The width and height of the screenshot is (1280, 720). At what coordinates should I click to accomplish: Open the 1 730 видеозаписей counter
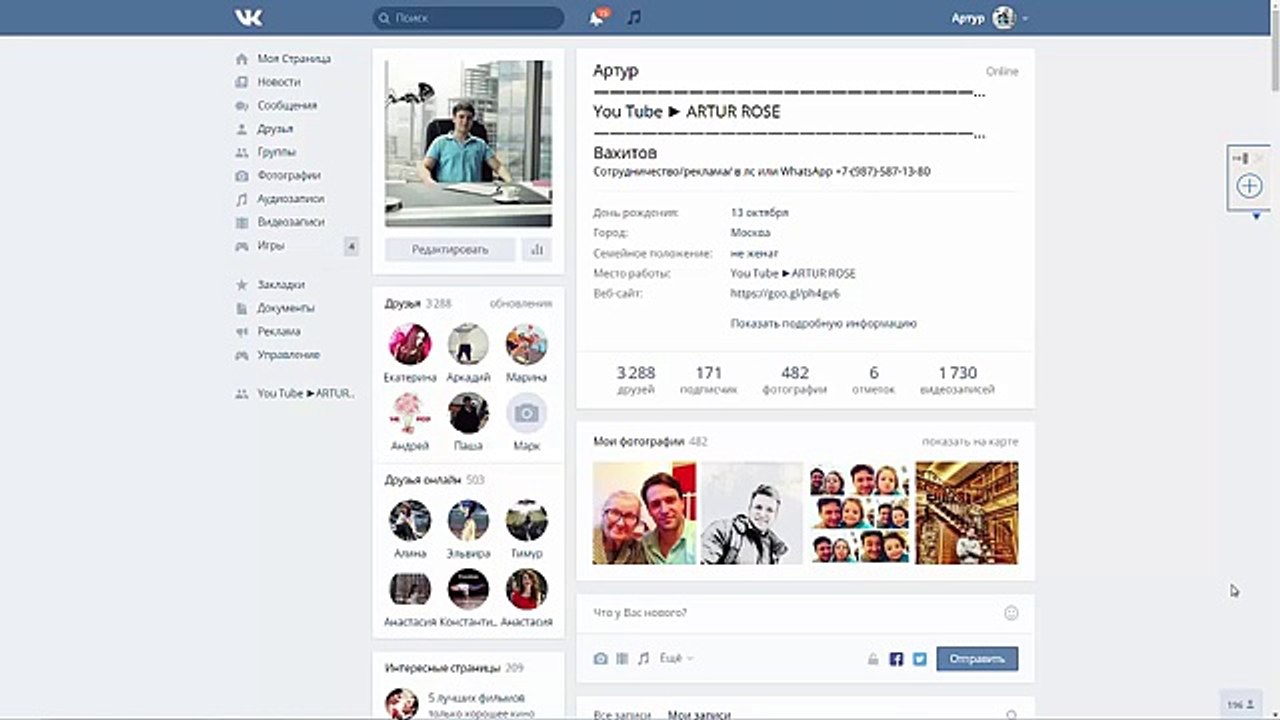pyautogui.click(x=957, y=380)
